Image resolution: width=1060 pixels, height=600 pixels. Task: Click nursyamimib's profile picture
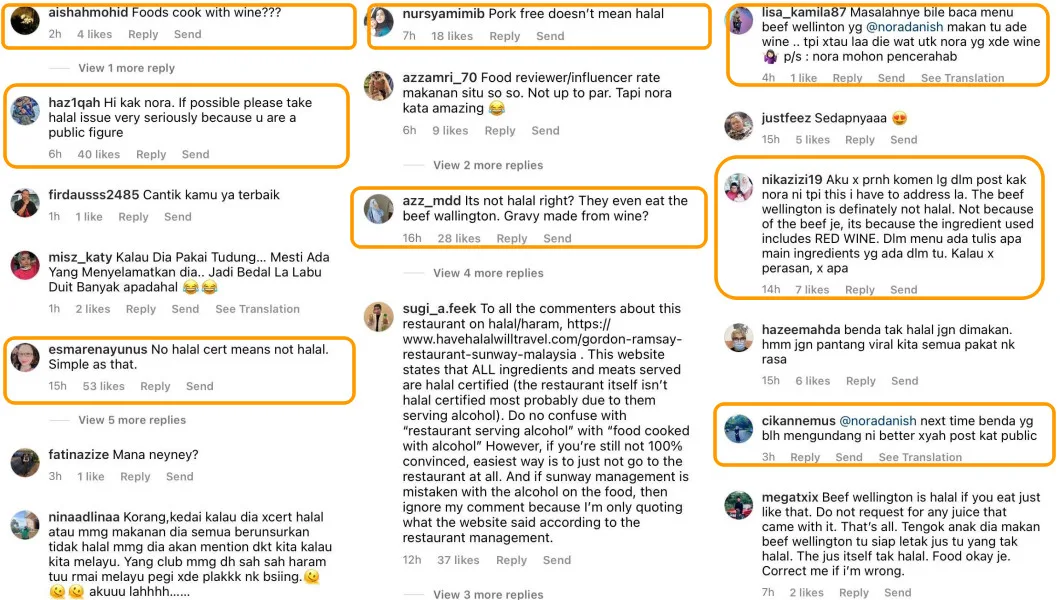[379, 22]
